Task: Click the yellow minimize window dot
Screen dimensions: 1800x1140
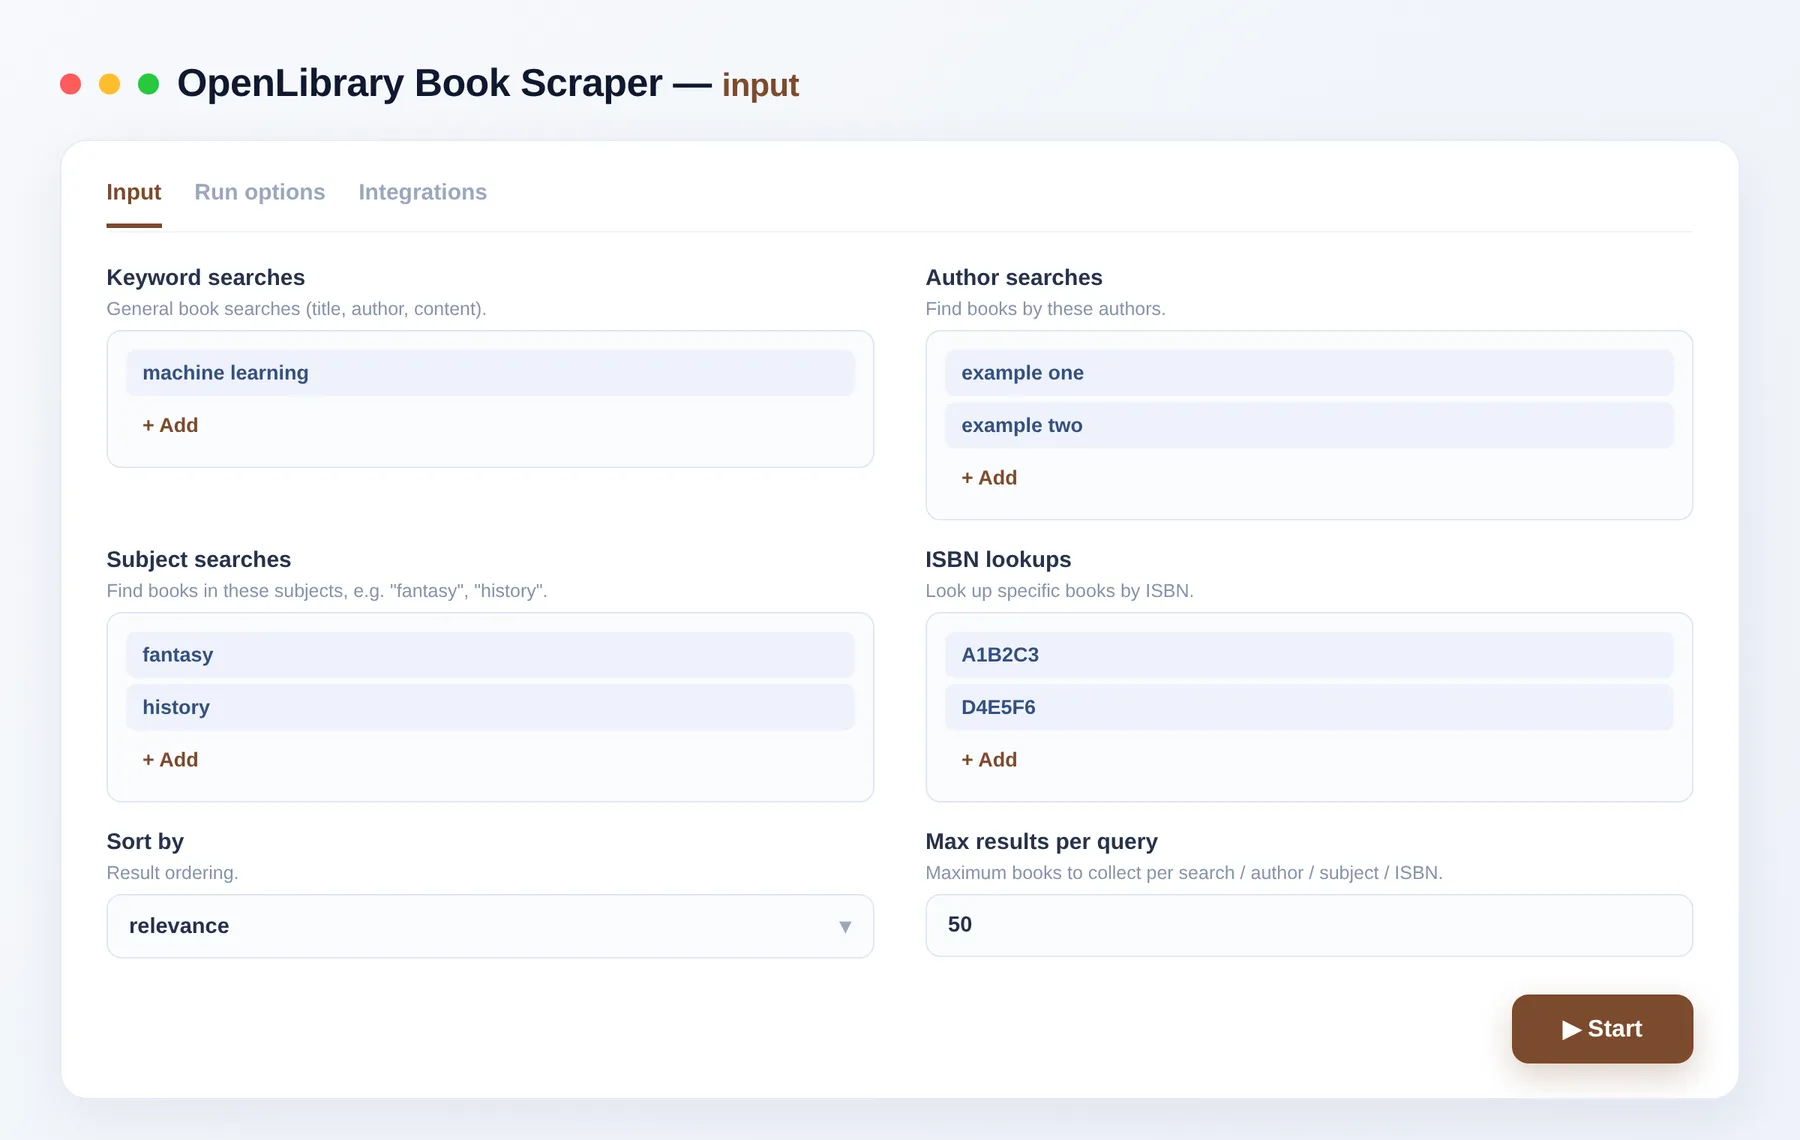Action: pyautogui.click(x=110, y=84)
